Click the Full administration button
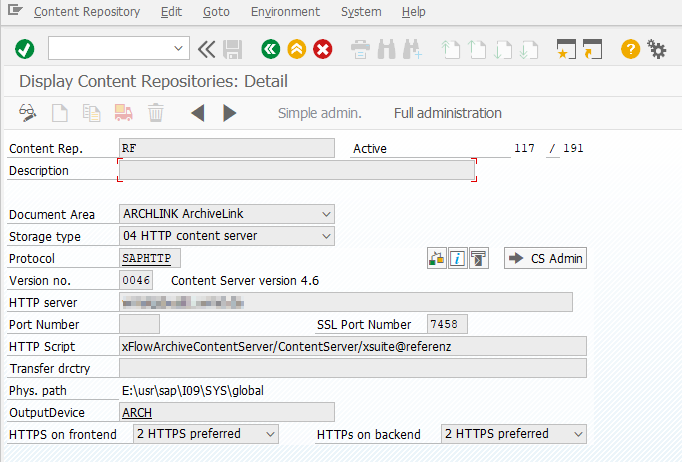Viewport: 682px width, 462px height. point(447,113)
